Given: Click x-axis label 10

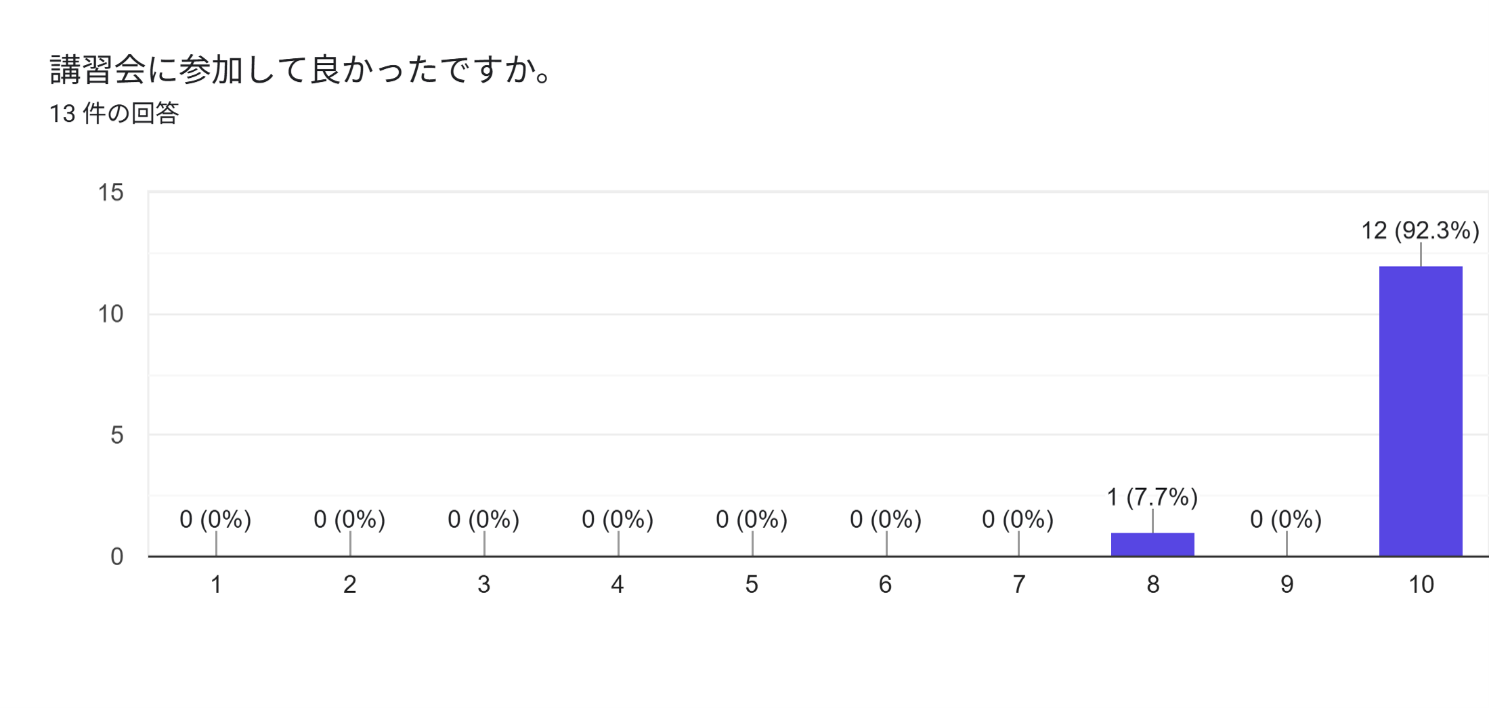Looking at the screenshot, I should (x=1420, y=585).
